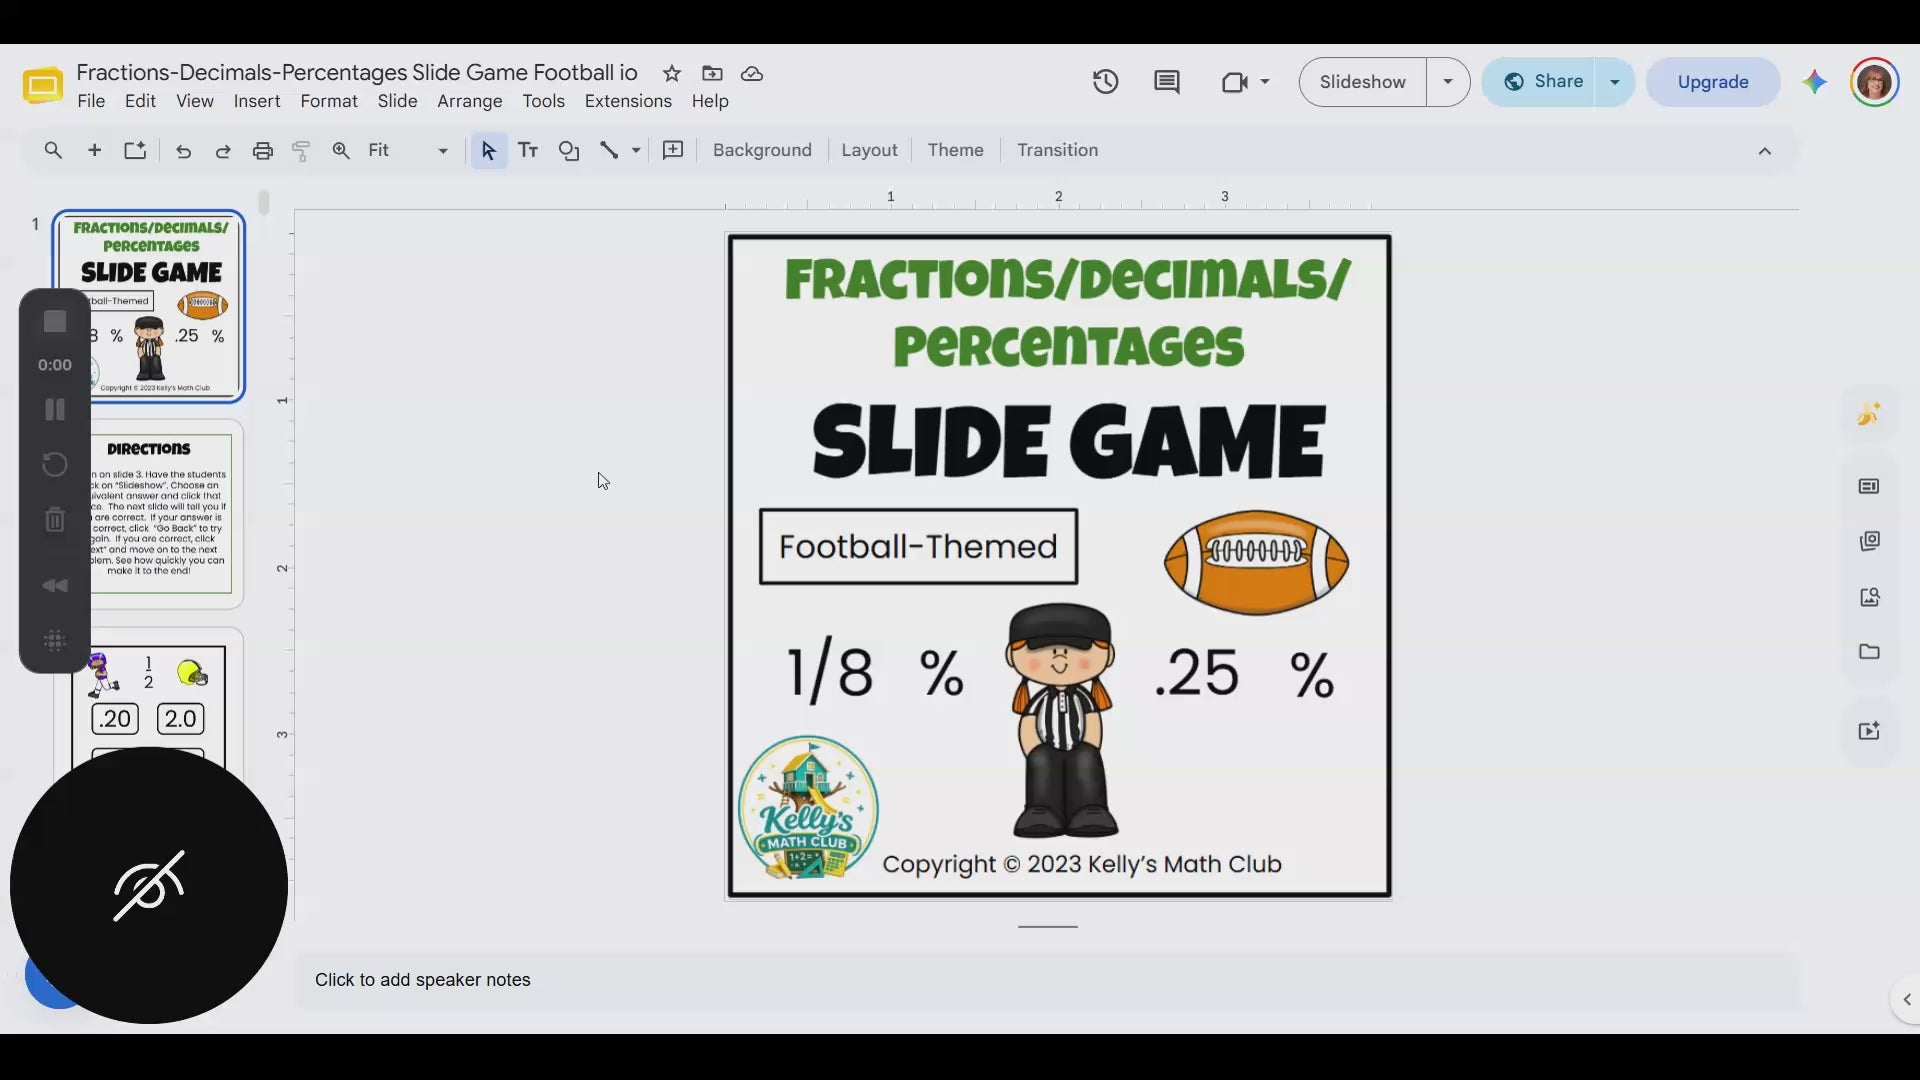Click the Transition toolbar button
1920x1080 pixels.
1057,150
